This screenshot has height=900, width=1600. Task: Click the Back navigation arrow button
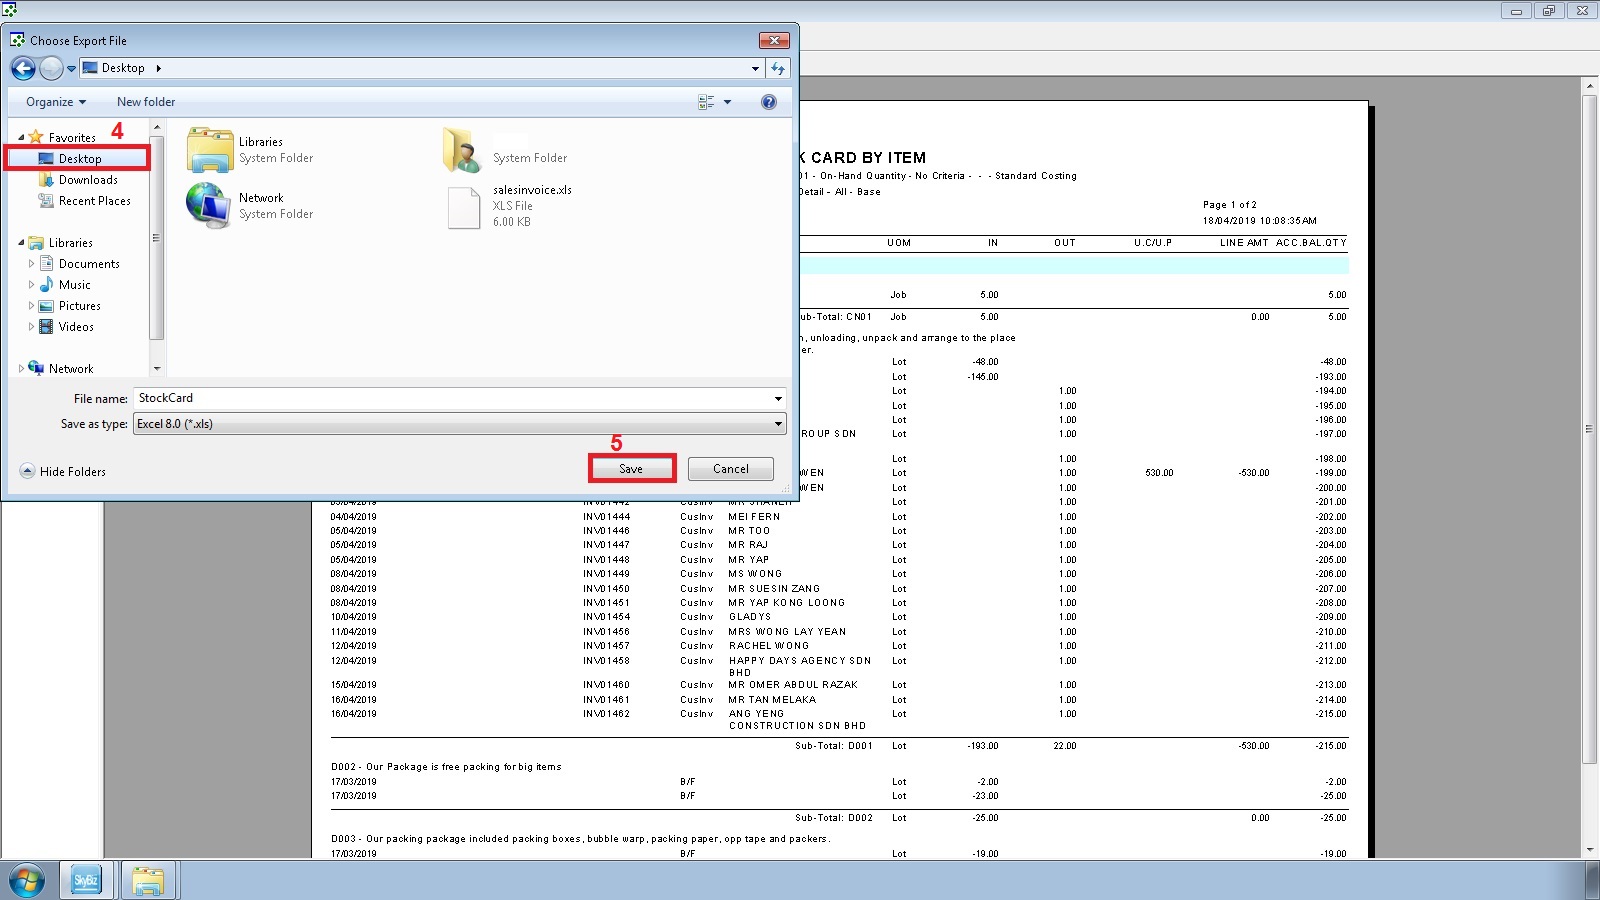[x=23, y=68]
